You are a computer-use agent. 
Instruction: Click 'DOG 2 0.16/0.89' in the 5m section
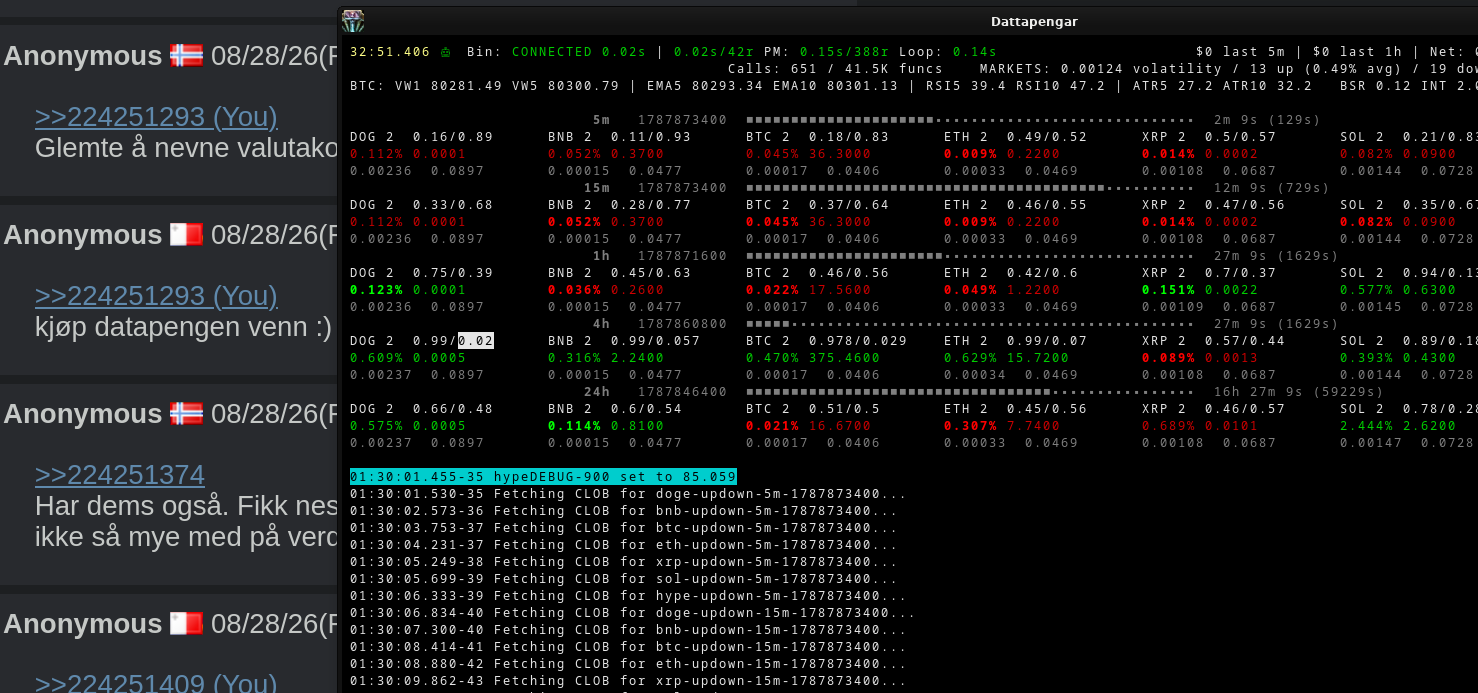(x=421, y=137)
